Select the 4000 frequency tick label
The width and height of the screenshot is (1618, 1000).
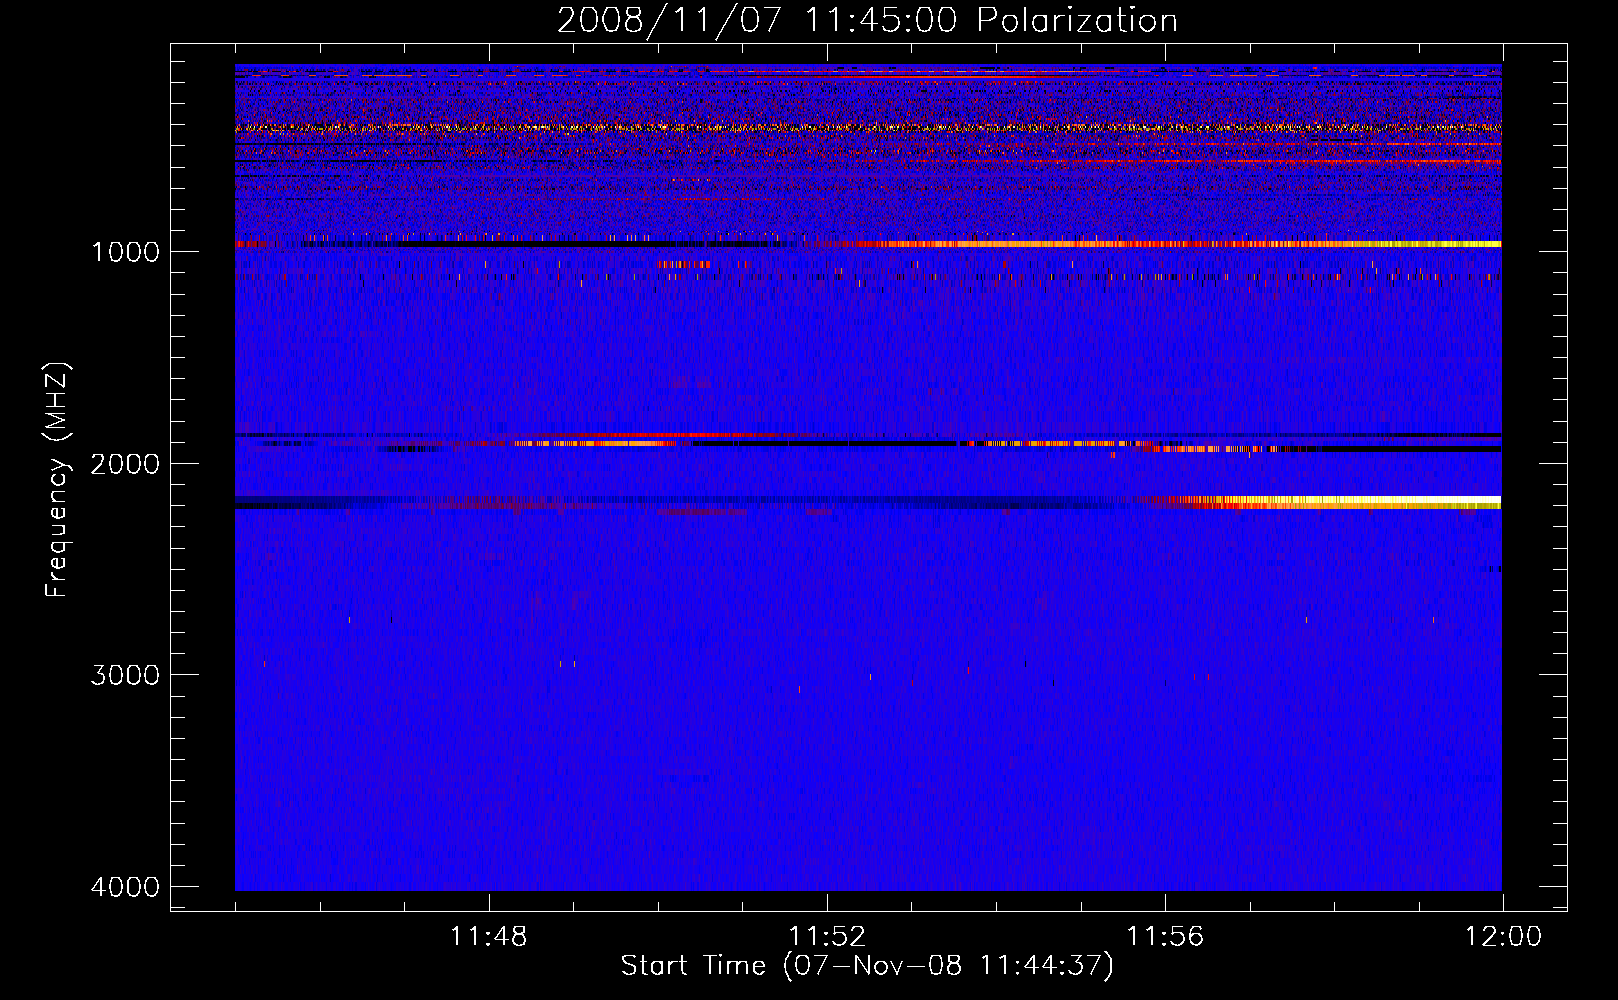126,887
